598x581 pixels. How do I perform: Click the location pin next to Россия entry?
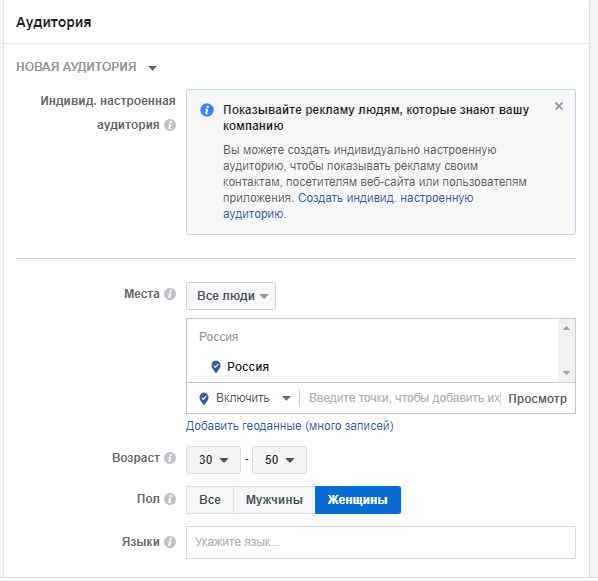coord(216,367)
